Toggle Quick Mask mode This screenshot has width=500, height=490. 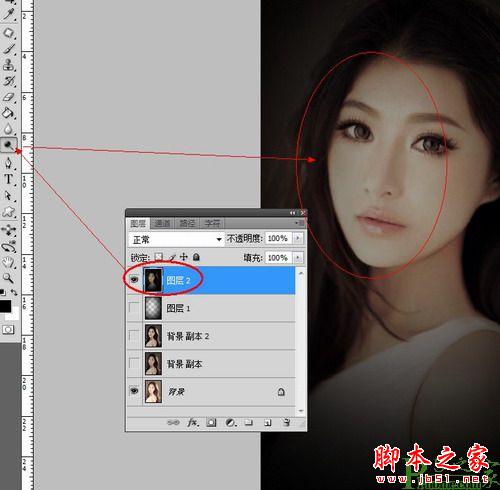8,330
